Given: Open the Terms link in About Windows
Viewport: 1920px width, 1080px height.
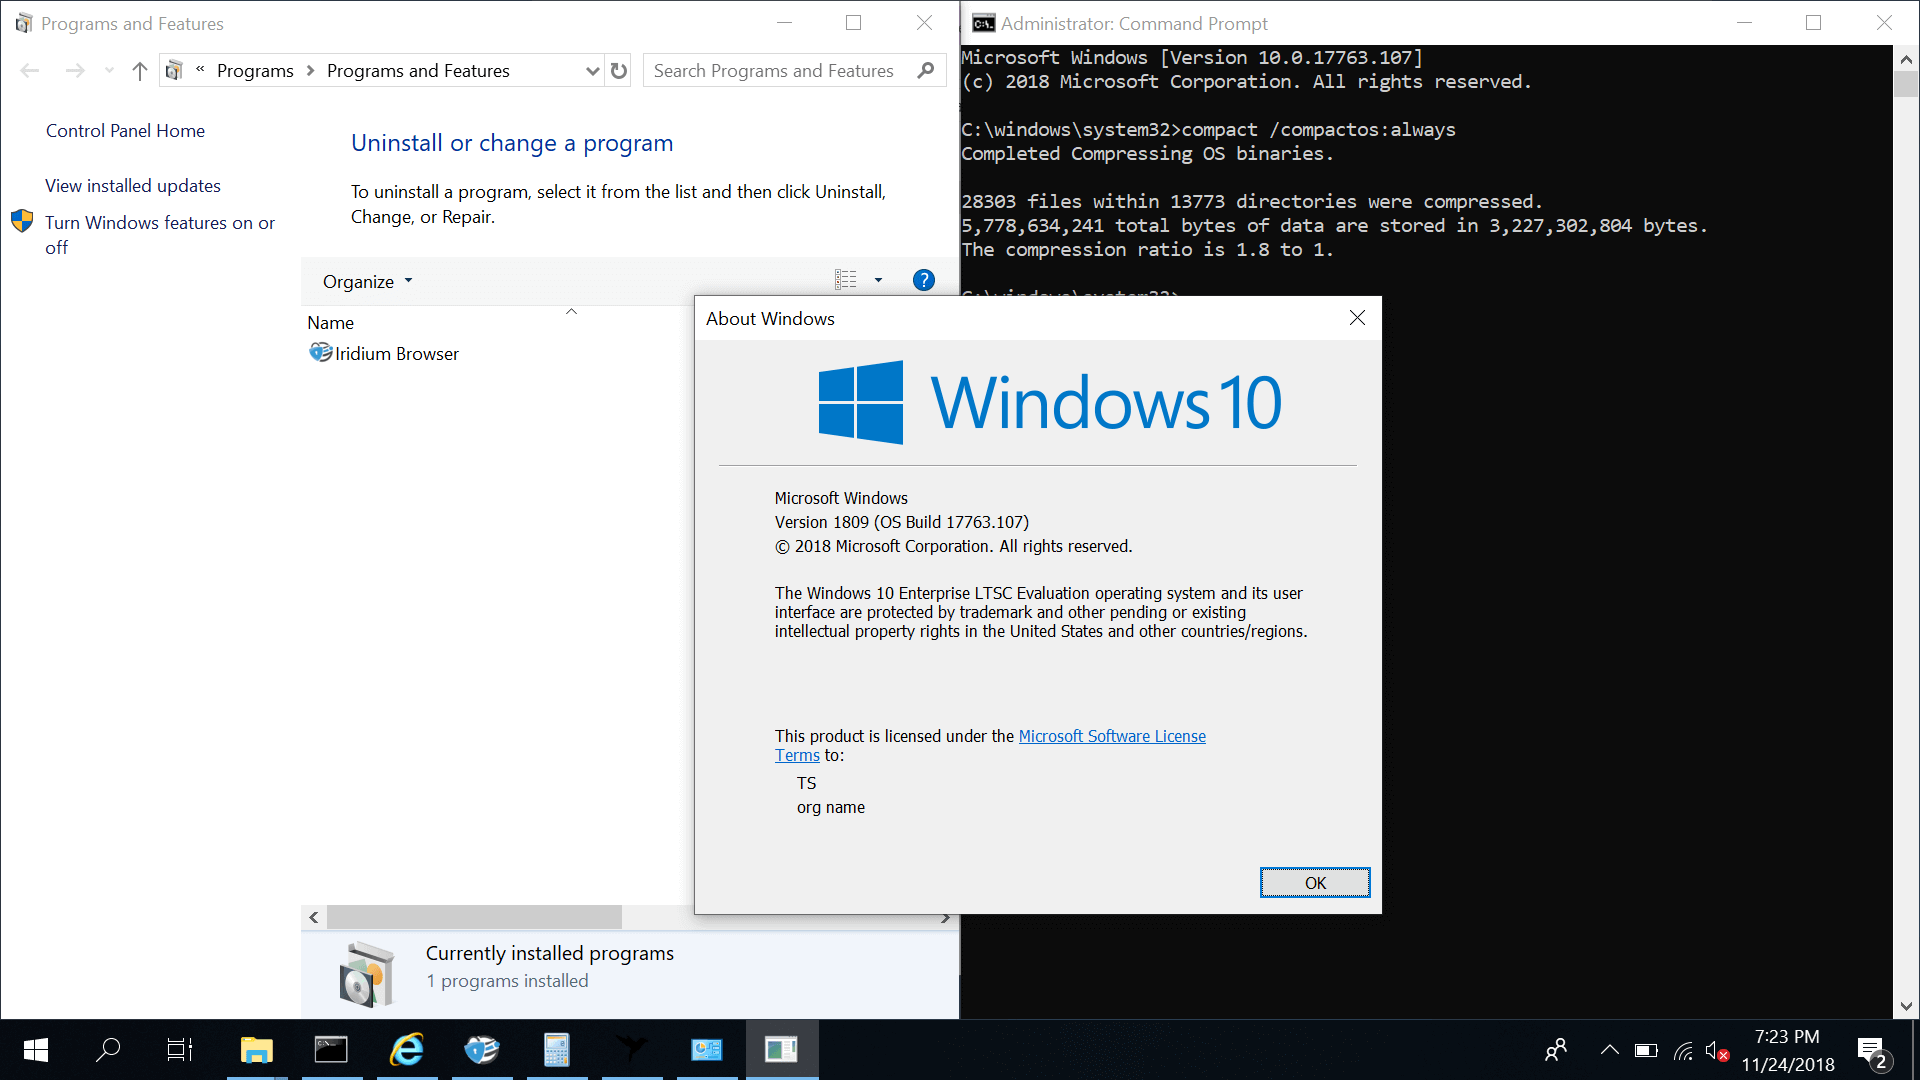Looking at the screenshot, I should point(797,756).
